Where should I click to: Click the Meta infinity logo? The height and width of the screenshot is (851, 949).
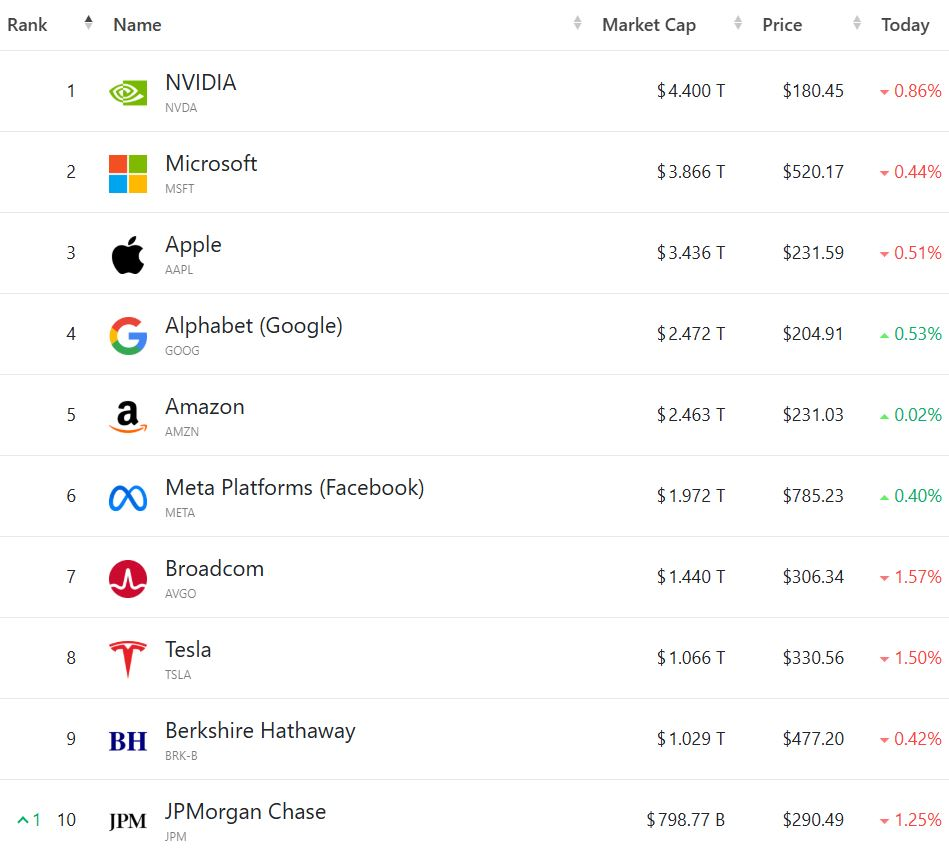[128, 498]
